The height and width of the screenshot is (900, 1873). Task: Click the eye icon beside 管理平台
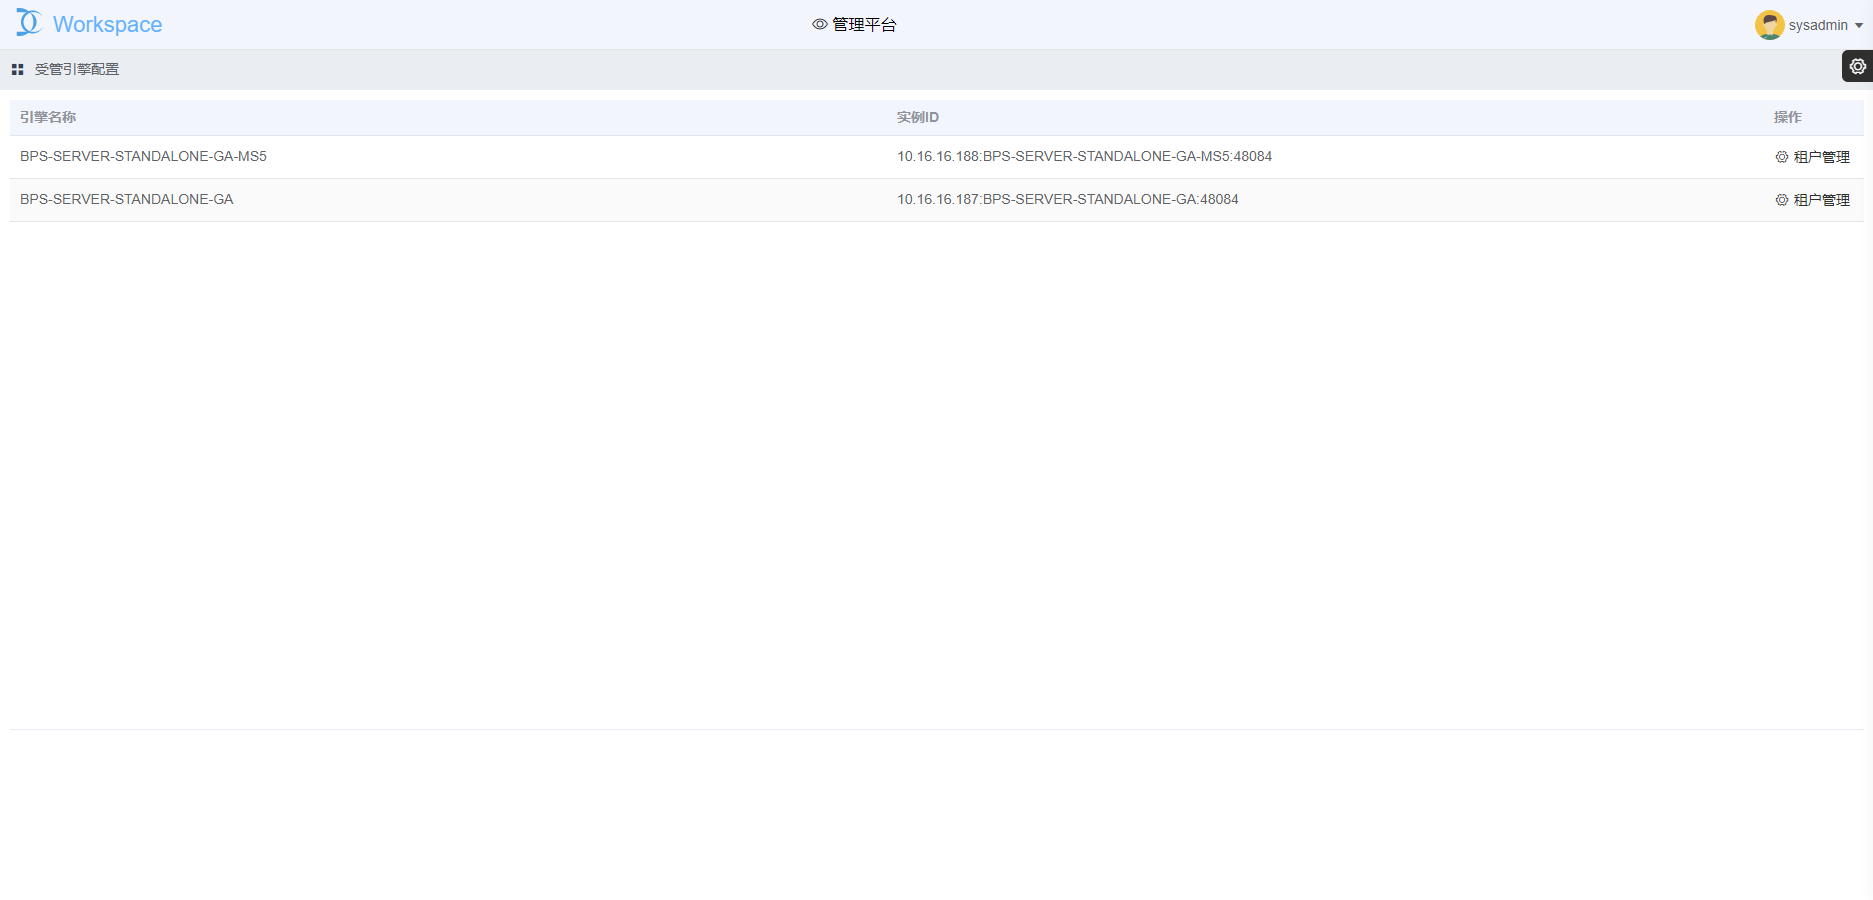point(820,25)
